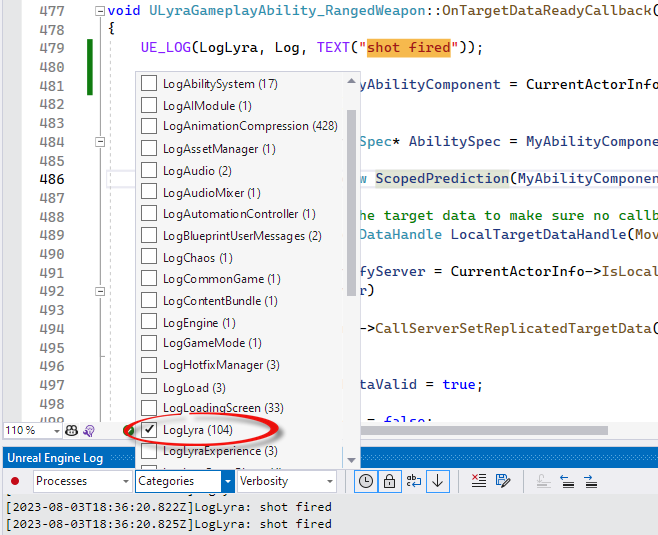This screenshot has height=535, width=658.
Task: Click the red record button in the log toolbar
Action: [15, 481]
